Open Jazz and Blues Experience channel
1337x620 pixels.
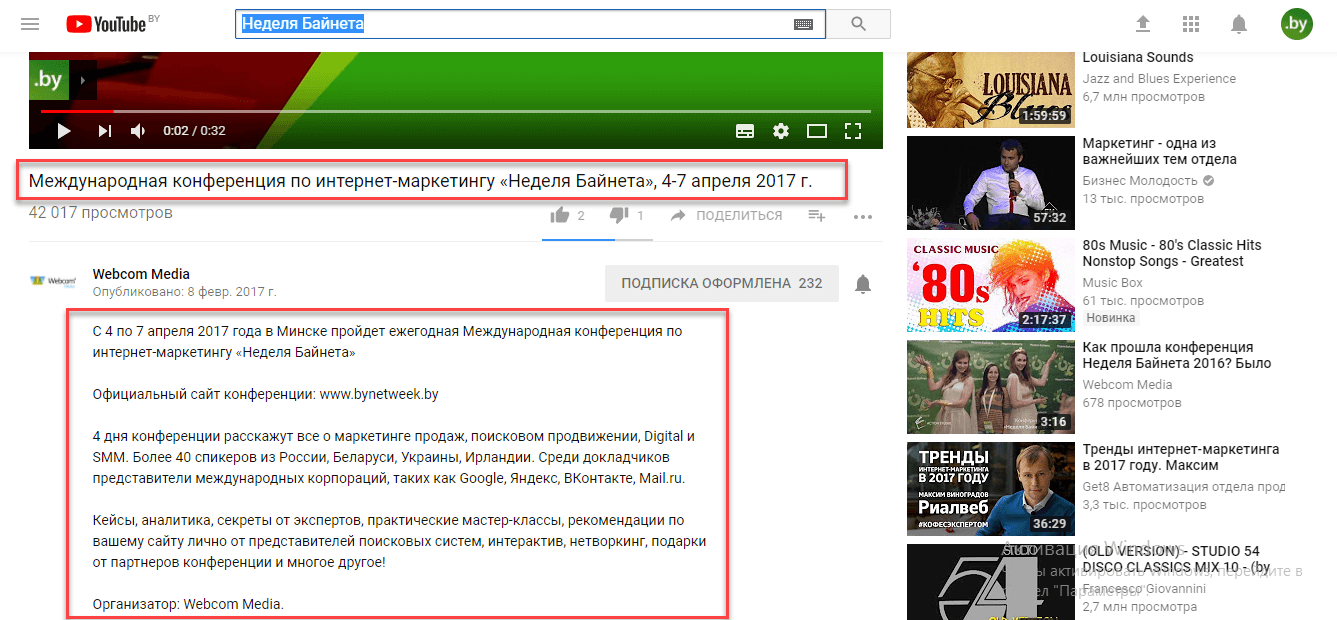[1159, 79]
